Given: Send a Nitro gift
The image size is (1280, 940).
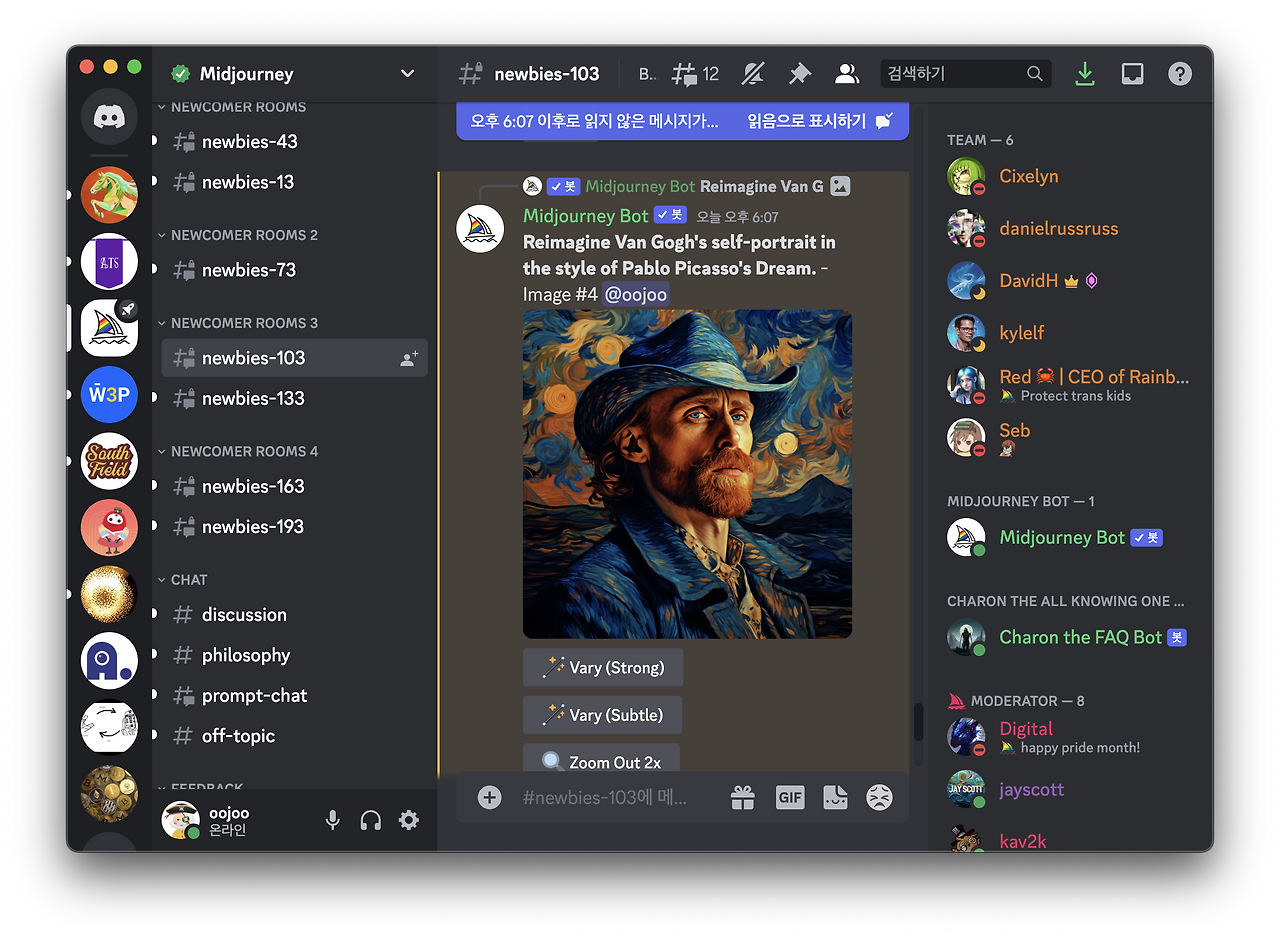Looking at the screenshot, I should [742, 797].
